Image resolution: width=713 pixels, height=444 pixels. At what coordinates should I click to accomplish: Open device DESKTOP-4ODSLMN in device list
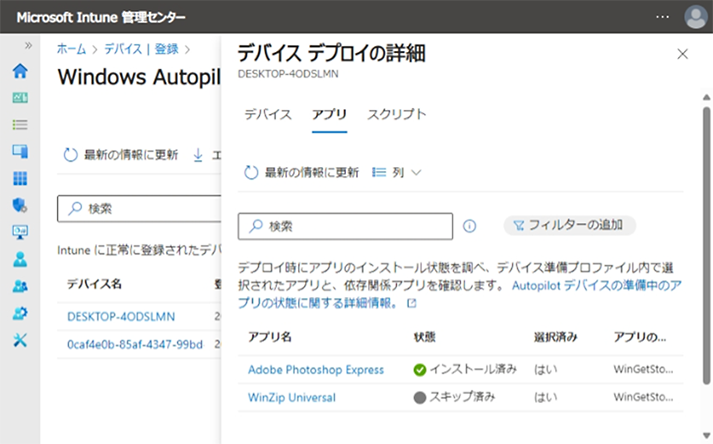coord(121,317)
